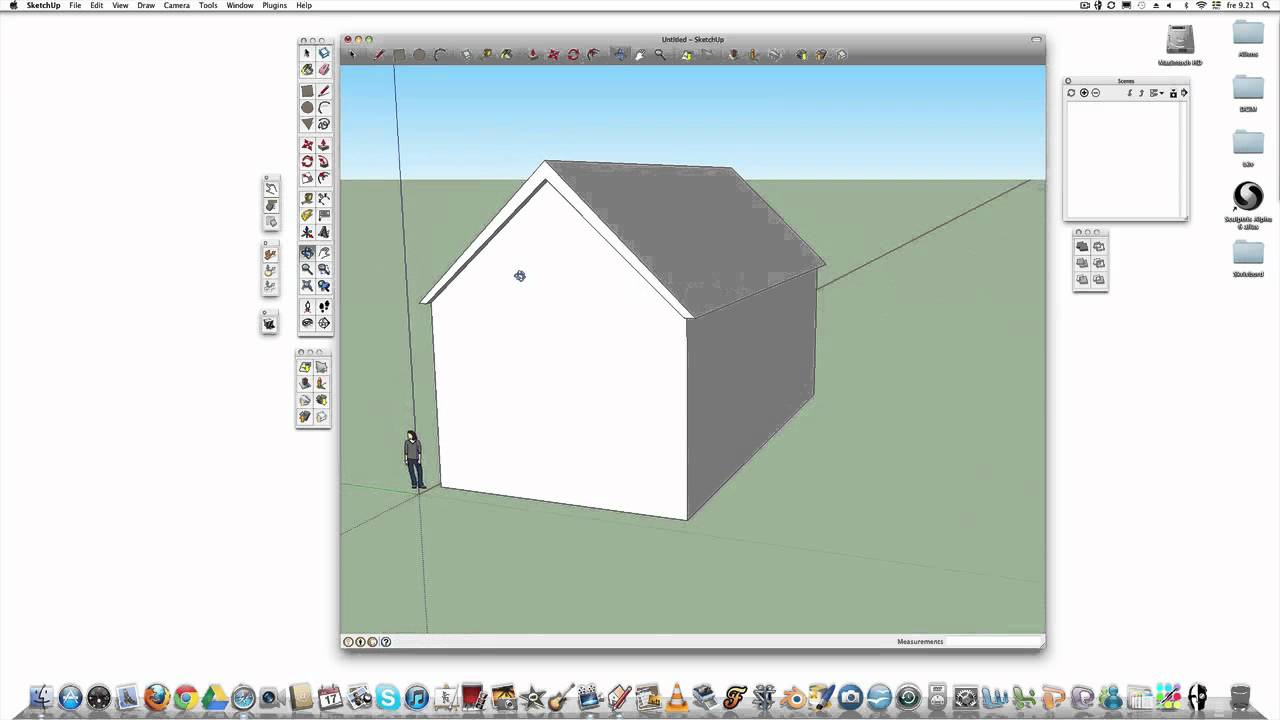The height and width of the screenshot is (720, 1280).
Task: Select the Line pencil tool in left palette
Action: (x=323, y=91)
